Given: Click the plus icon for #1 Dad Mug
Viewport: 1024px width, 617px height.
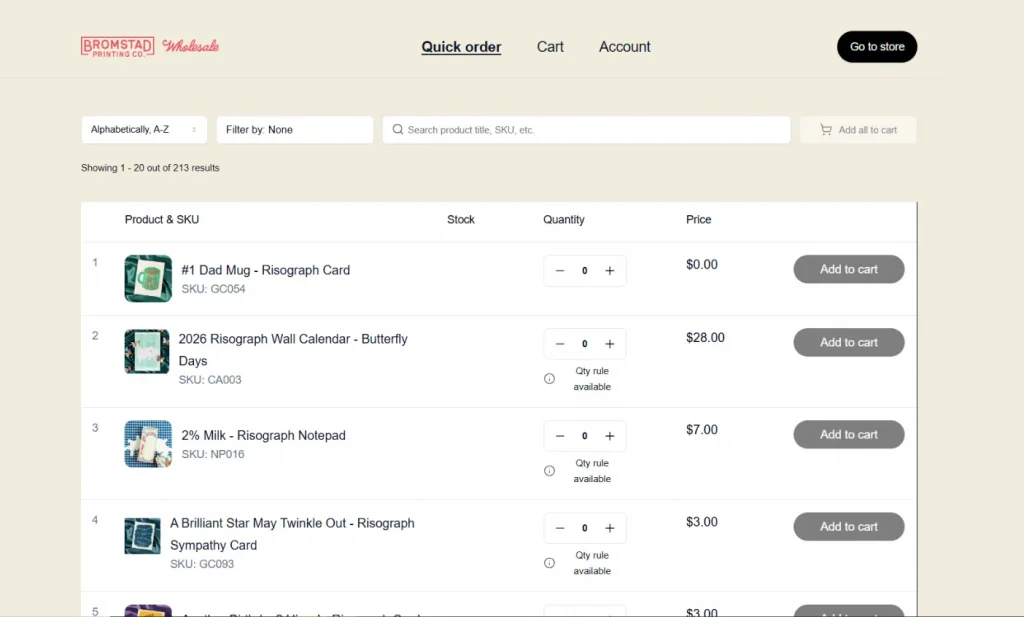Looking at the screenshot, I should click(610, 271).
